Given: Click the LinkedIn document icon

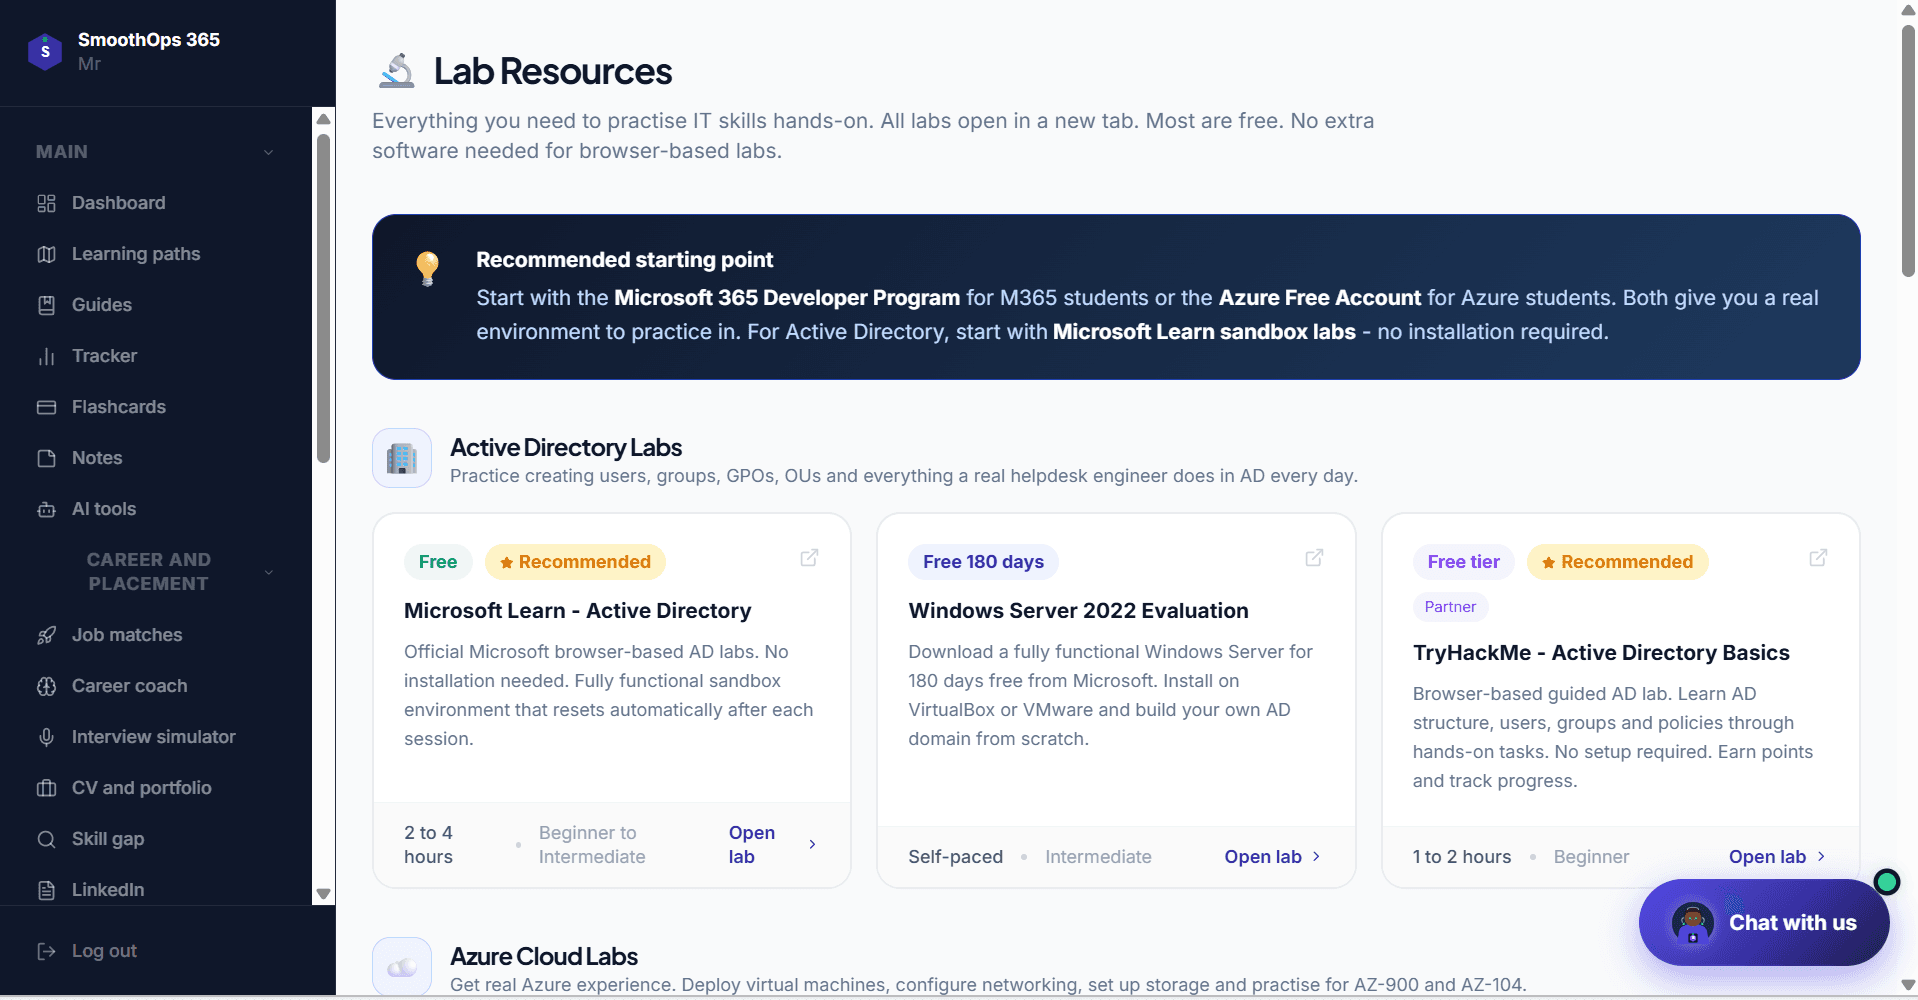Looking at the screenshot, I should pyautogui.click(x=46, y=890).
